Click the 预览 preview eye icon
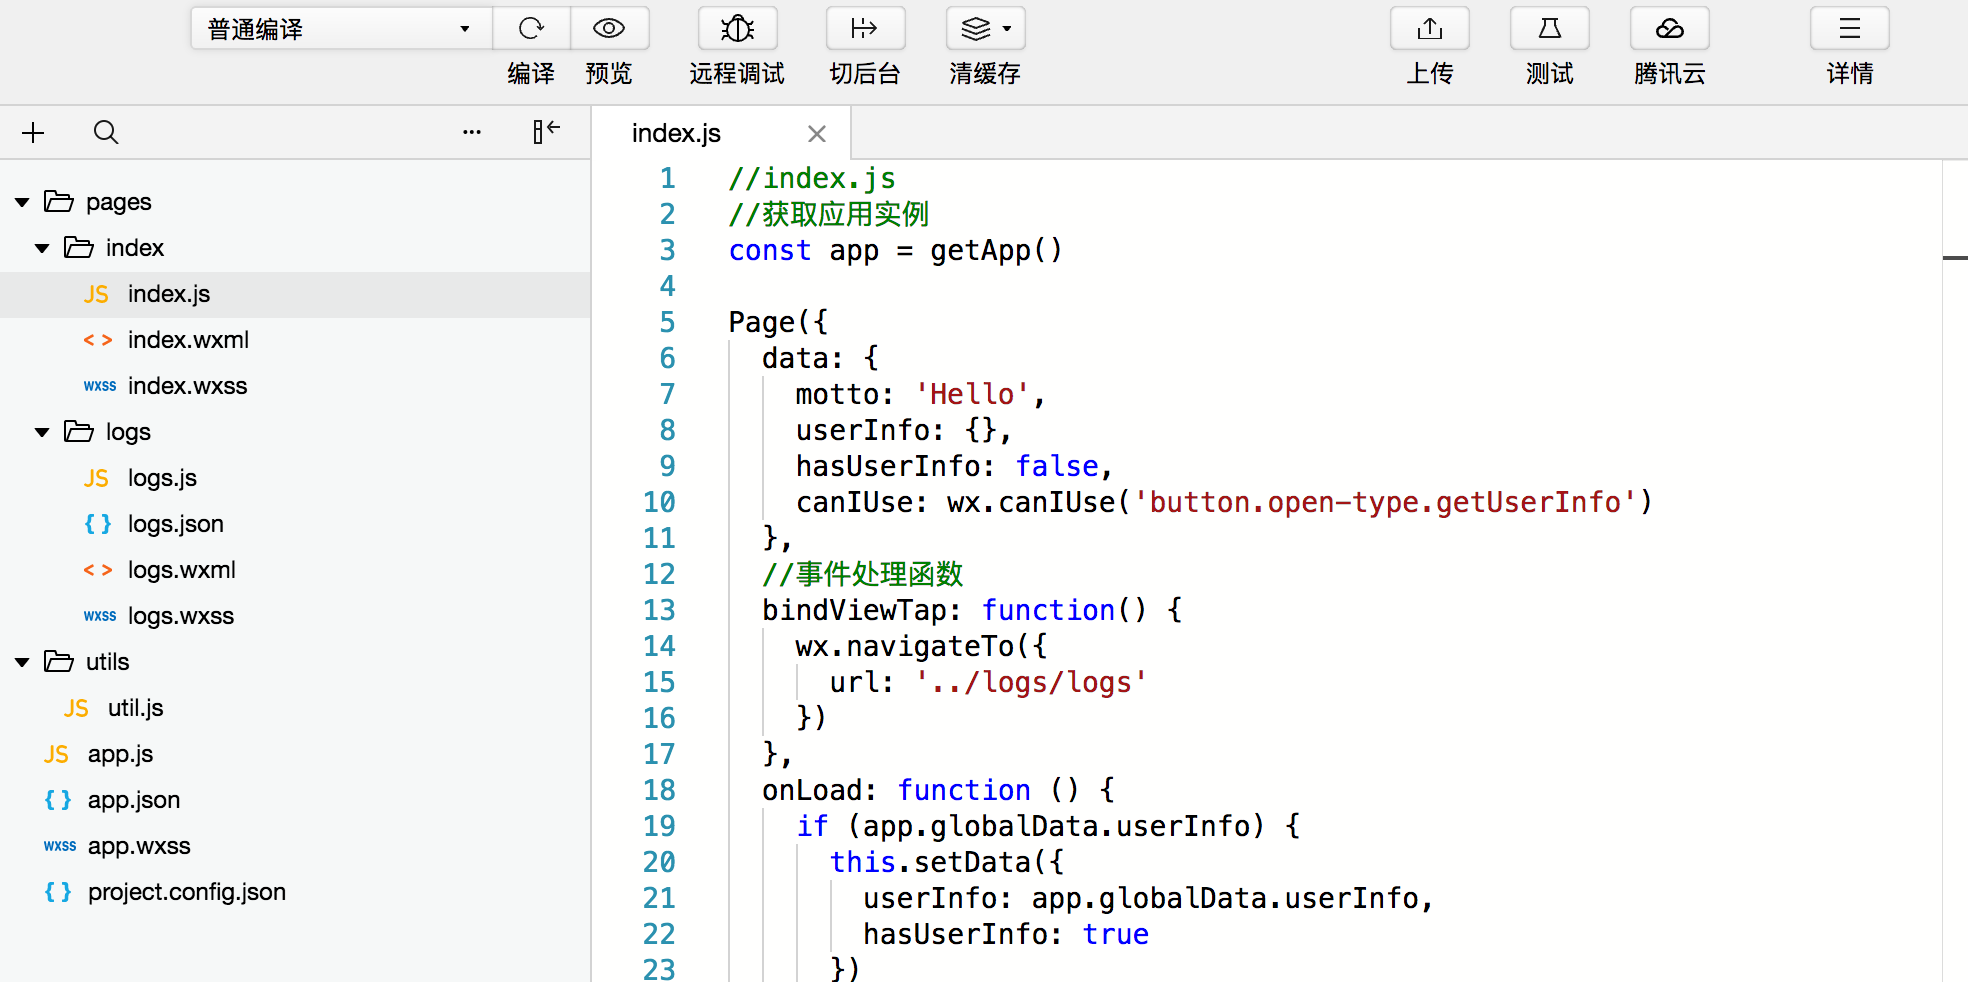Viewport: 1968px width, 982px height. coord(609,29)
